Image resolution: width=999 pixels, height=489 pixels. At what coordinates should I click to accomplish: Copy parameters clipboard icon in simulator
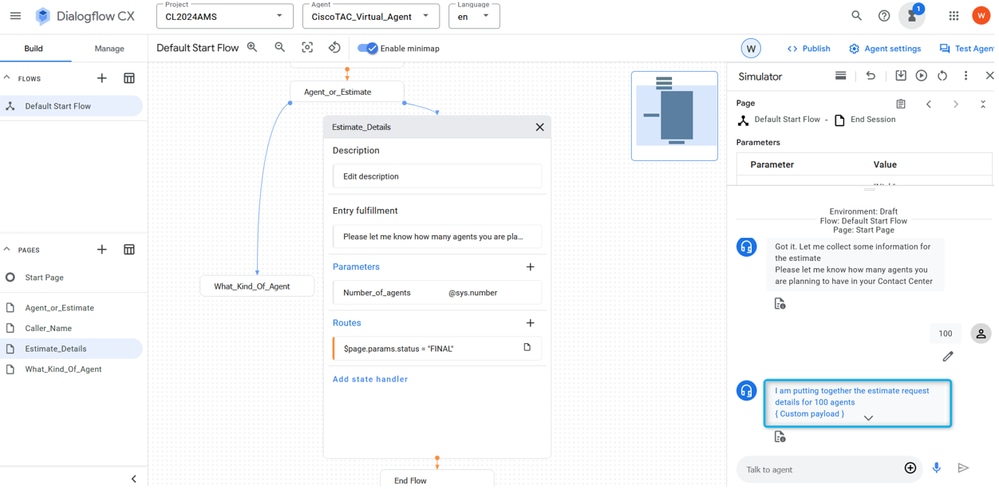tap(900, 104)
